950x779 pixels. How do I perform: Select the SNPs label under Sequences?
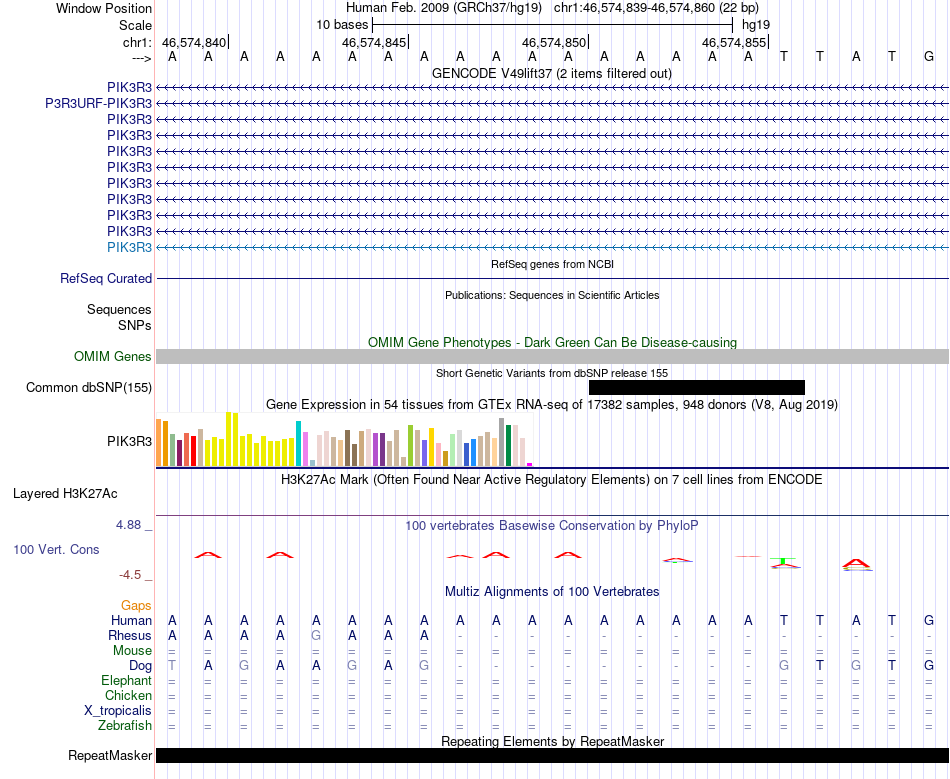[135, 325]
